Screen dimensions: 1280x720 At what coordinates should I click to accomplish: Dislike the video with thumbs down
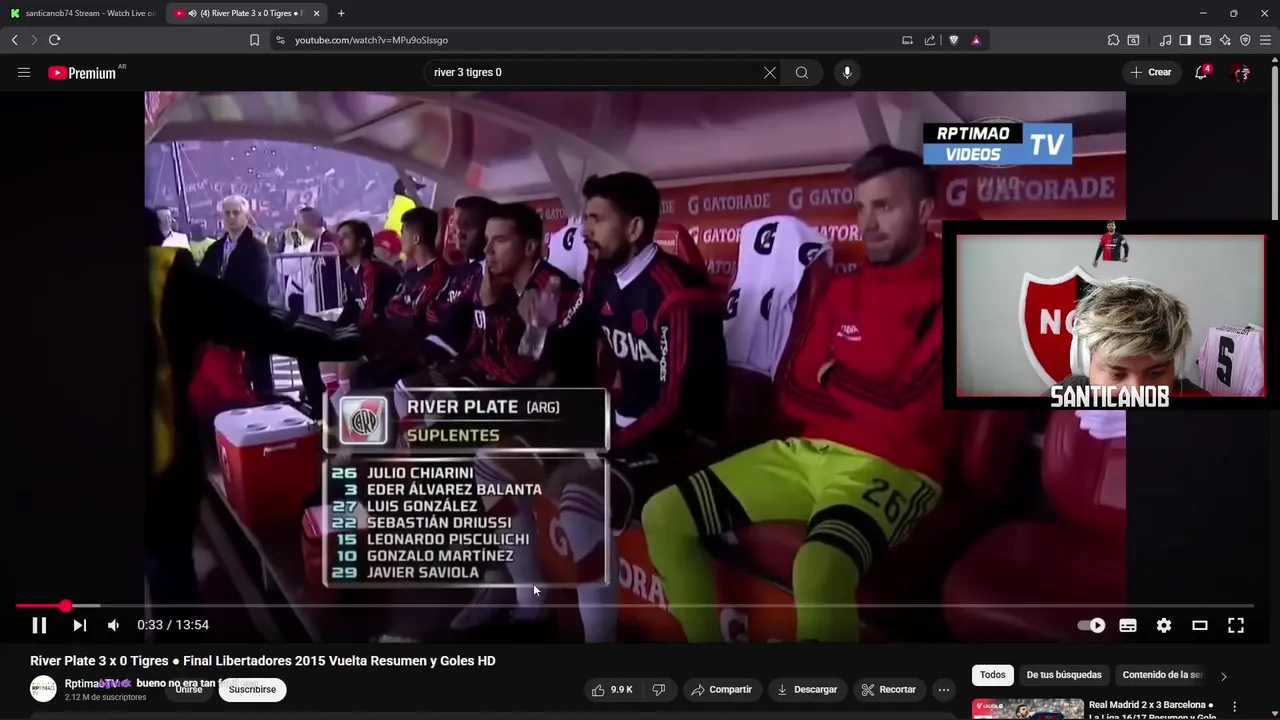(658, 689)
